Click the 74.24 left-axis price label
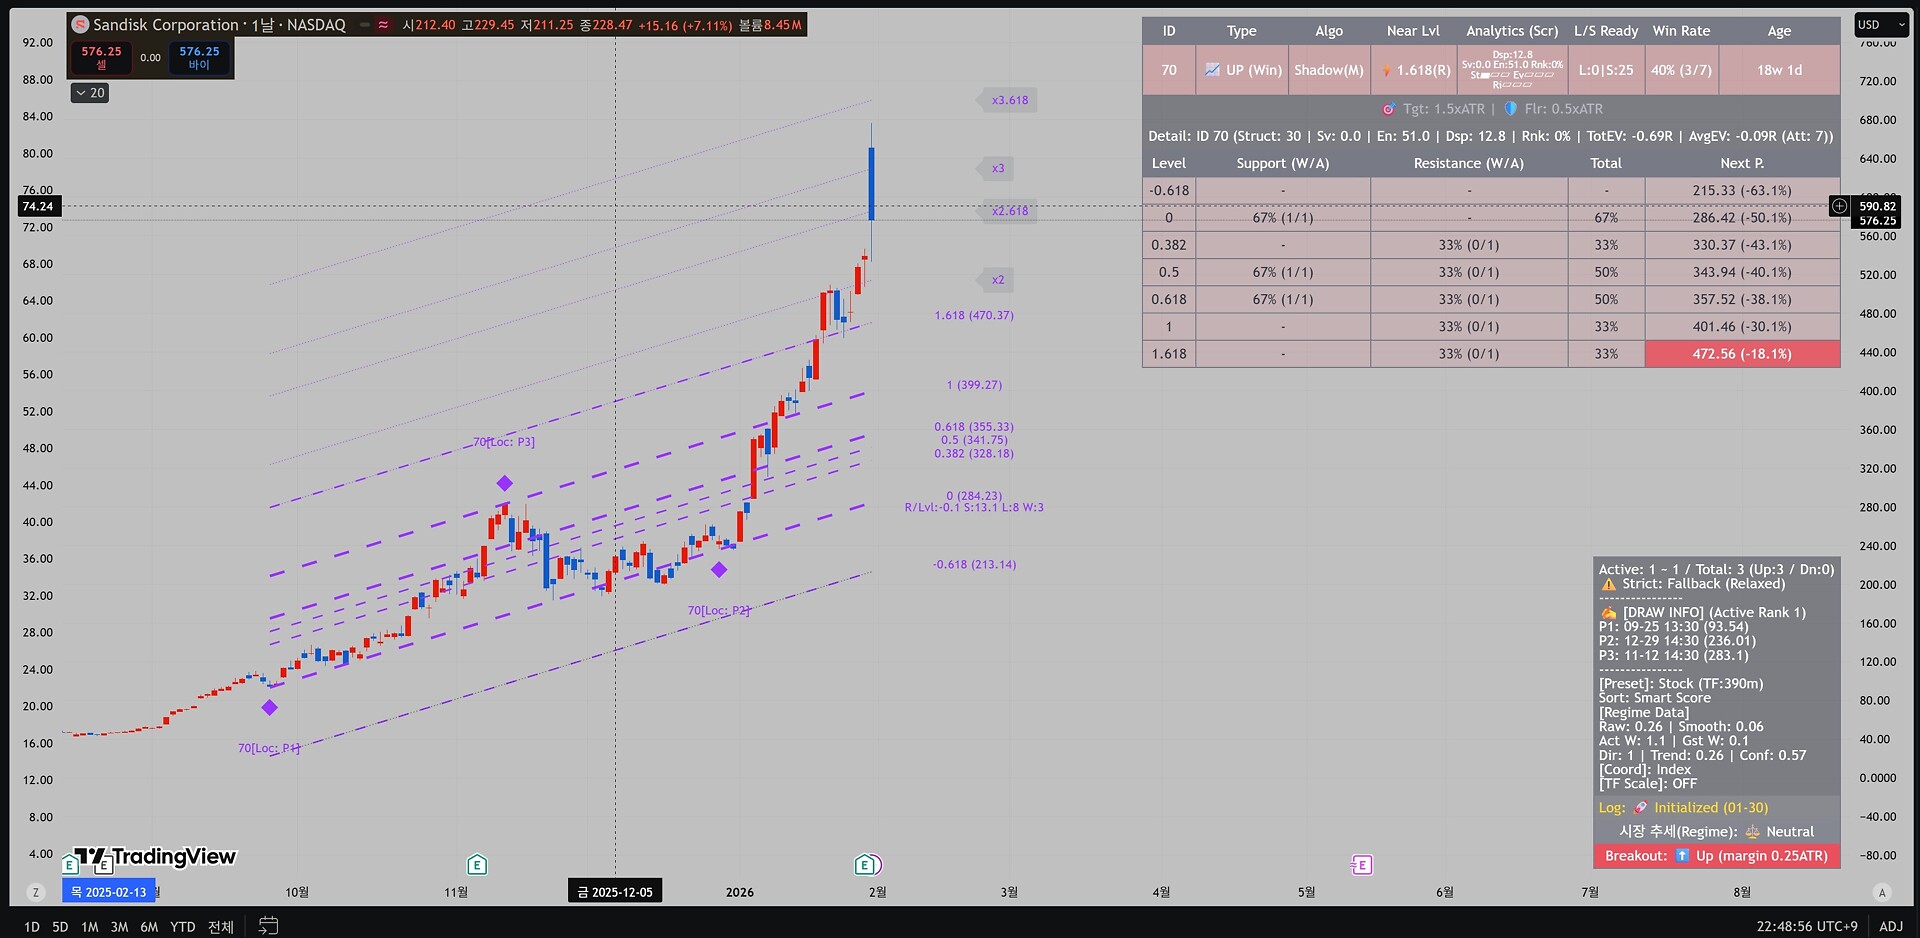Screen dimensions: 1920x938 pos(38,206)
